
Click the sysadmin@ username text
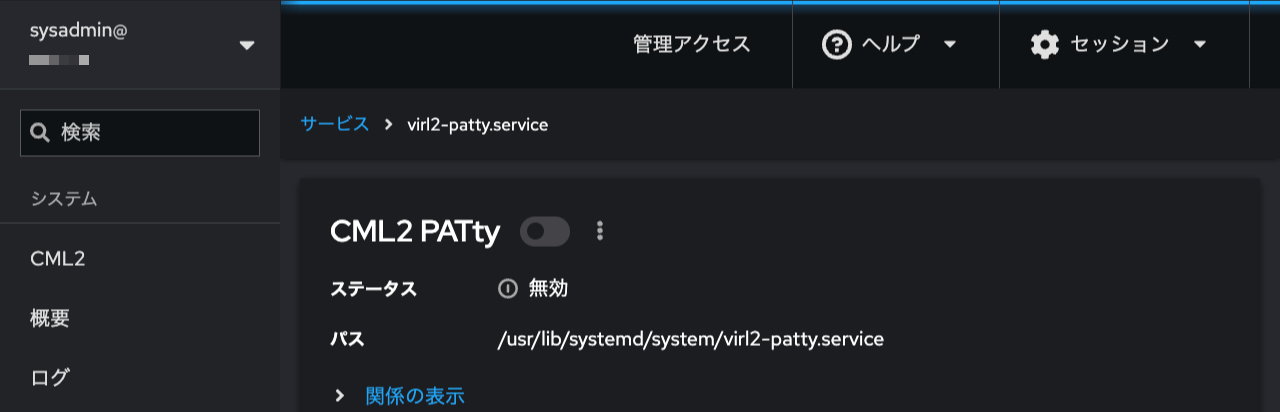click(x=78, y=31)
